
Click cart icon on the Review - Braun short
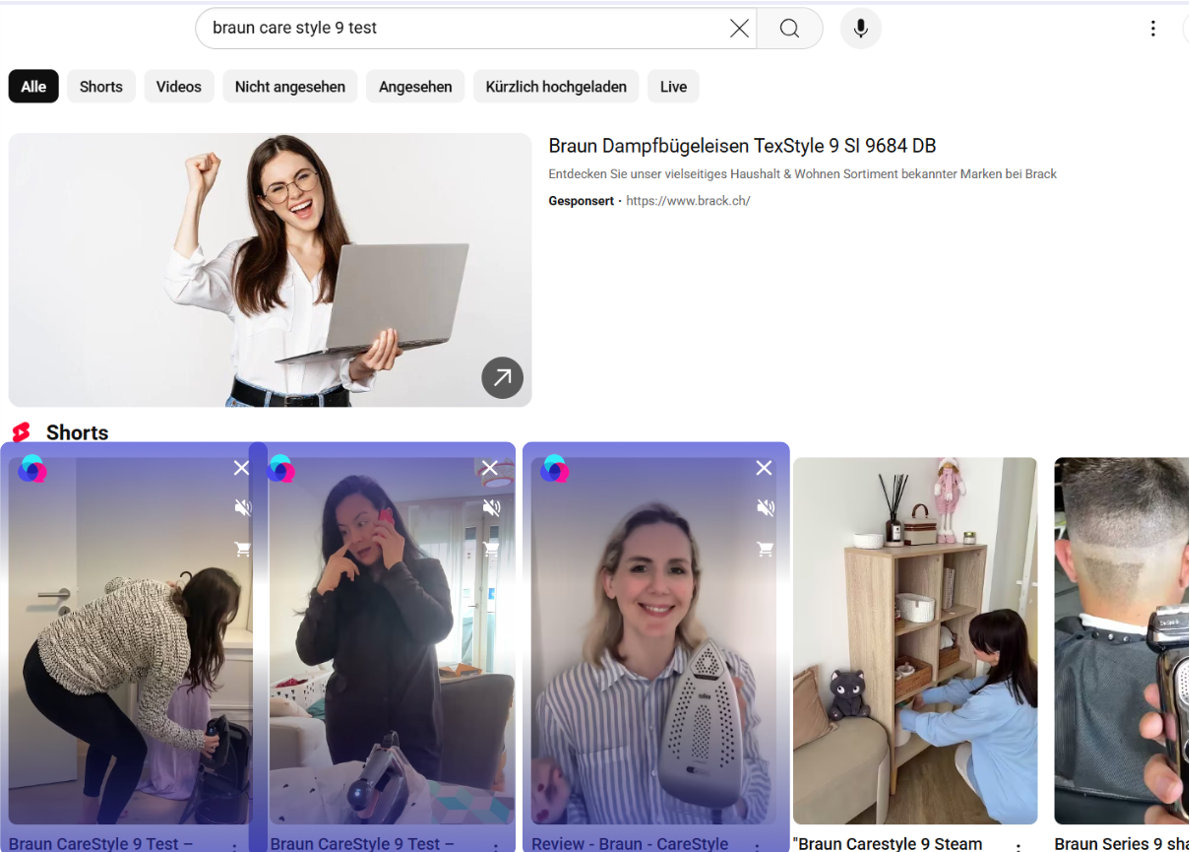click(765, 548)
